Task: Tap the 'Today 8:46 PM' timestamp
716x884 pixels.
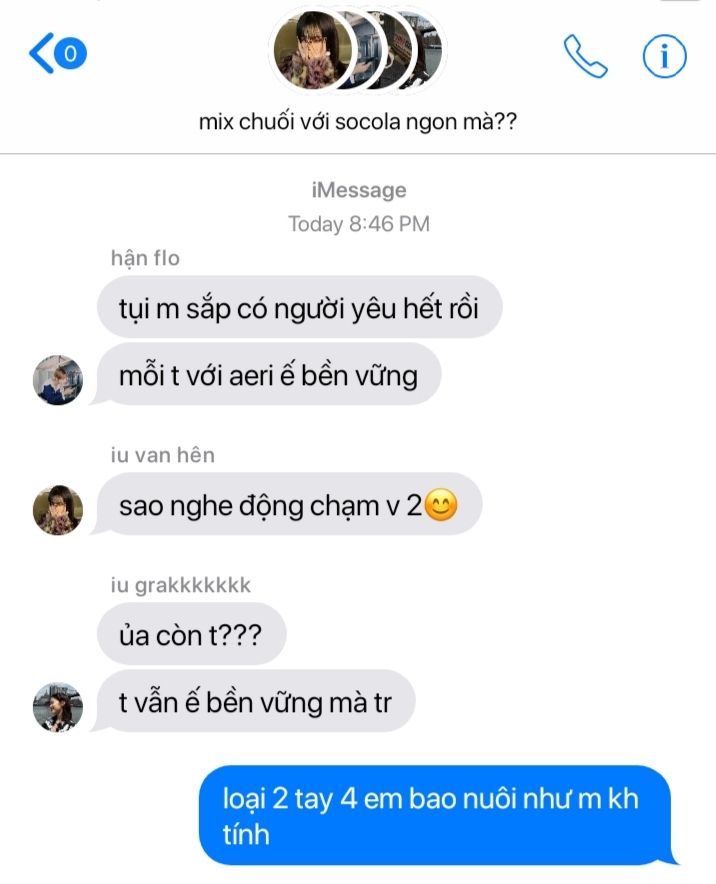Action: (359, 224)
